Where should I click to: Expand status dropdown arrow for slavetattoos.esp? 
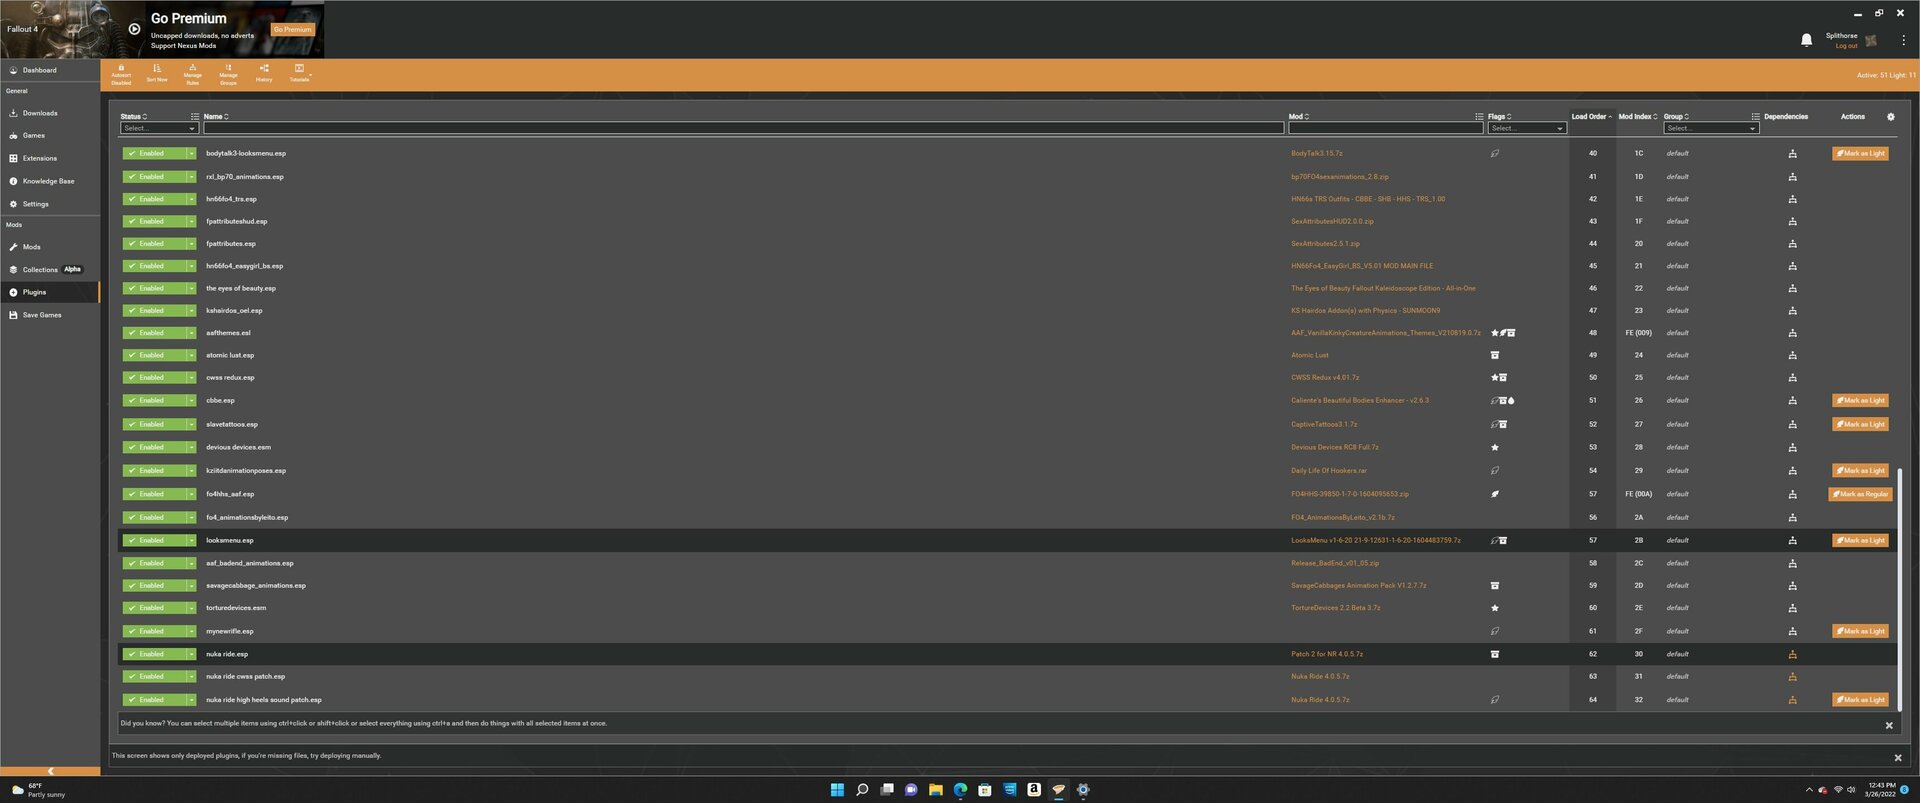tap(191, 424)
